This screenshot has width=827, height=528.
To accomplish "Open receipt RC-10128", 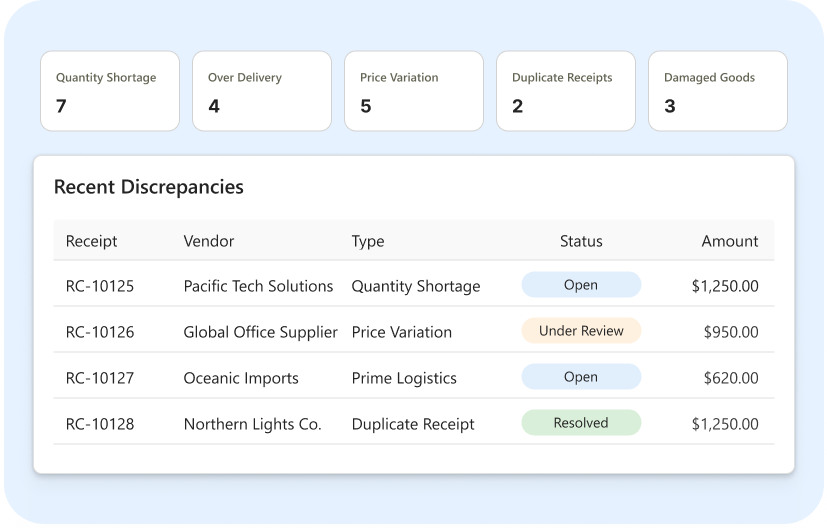I will pyautogui.click(x=100, y=424).
